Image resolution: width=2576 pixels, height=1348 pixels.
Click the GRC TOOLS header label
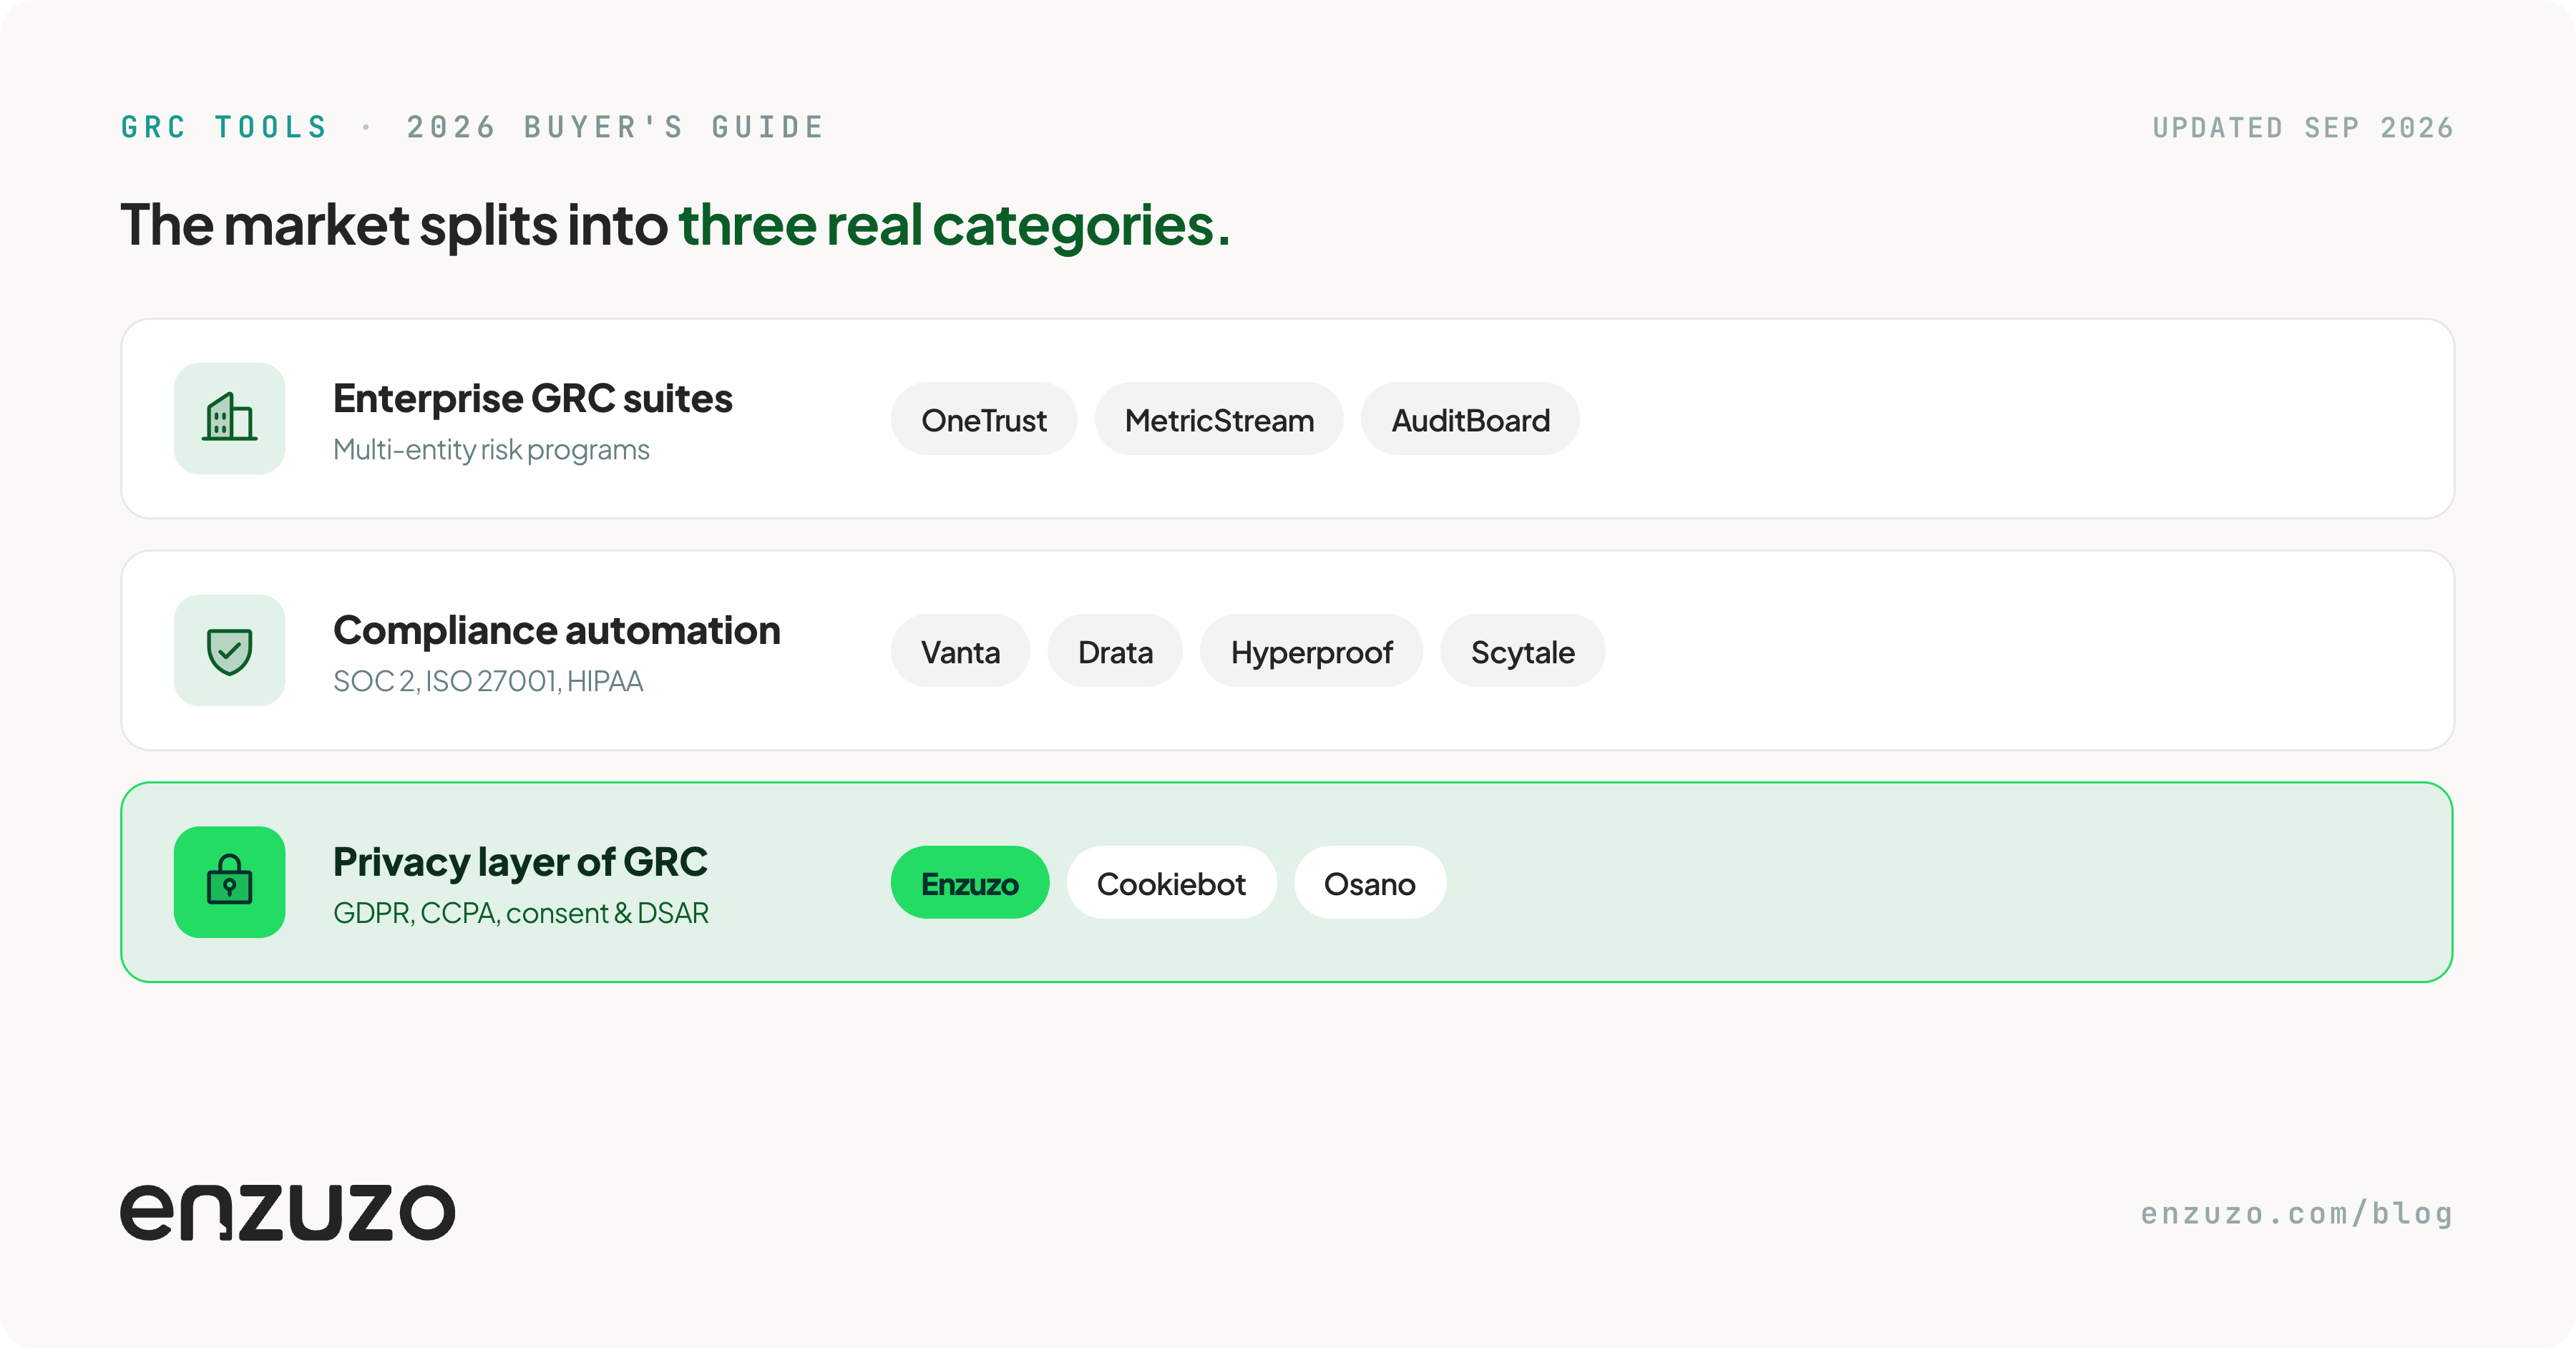[x=225, y=127]
